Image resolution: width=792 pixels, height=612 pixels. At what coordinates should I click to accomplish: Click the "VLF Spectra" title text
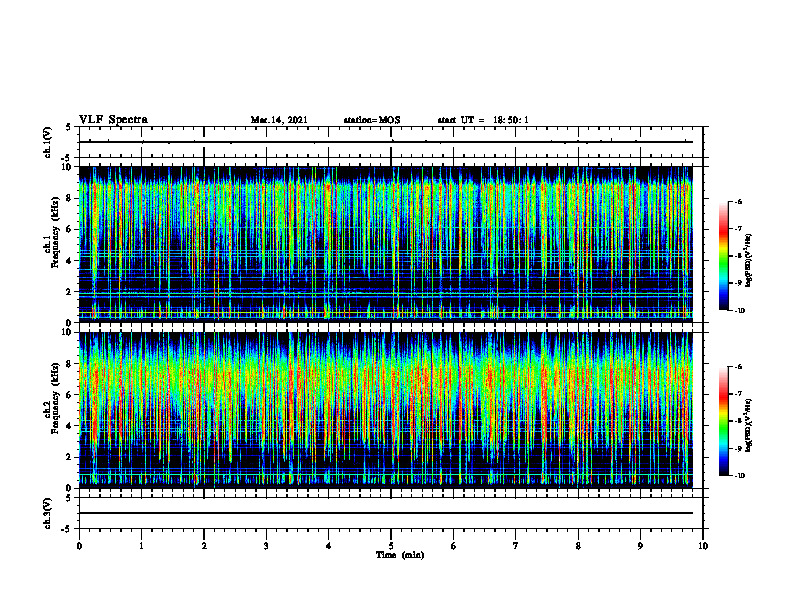113,120
